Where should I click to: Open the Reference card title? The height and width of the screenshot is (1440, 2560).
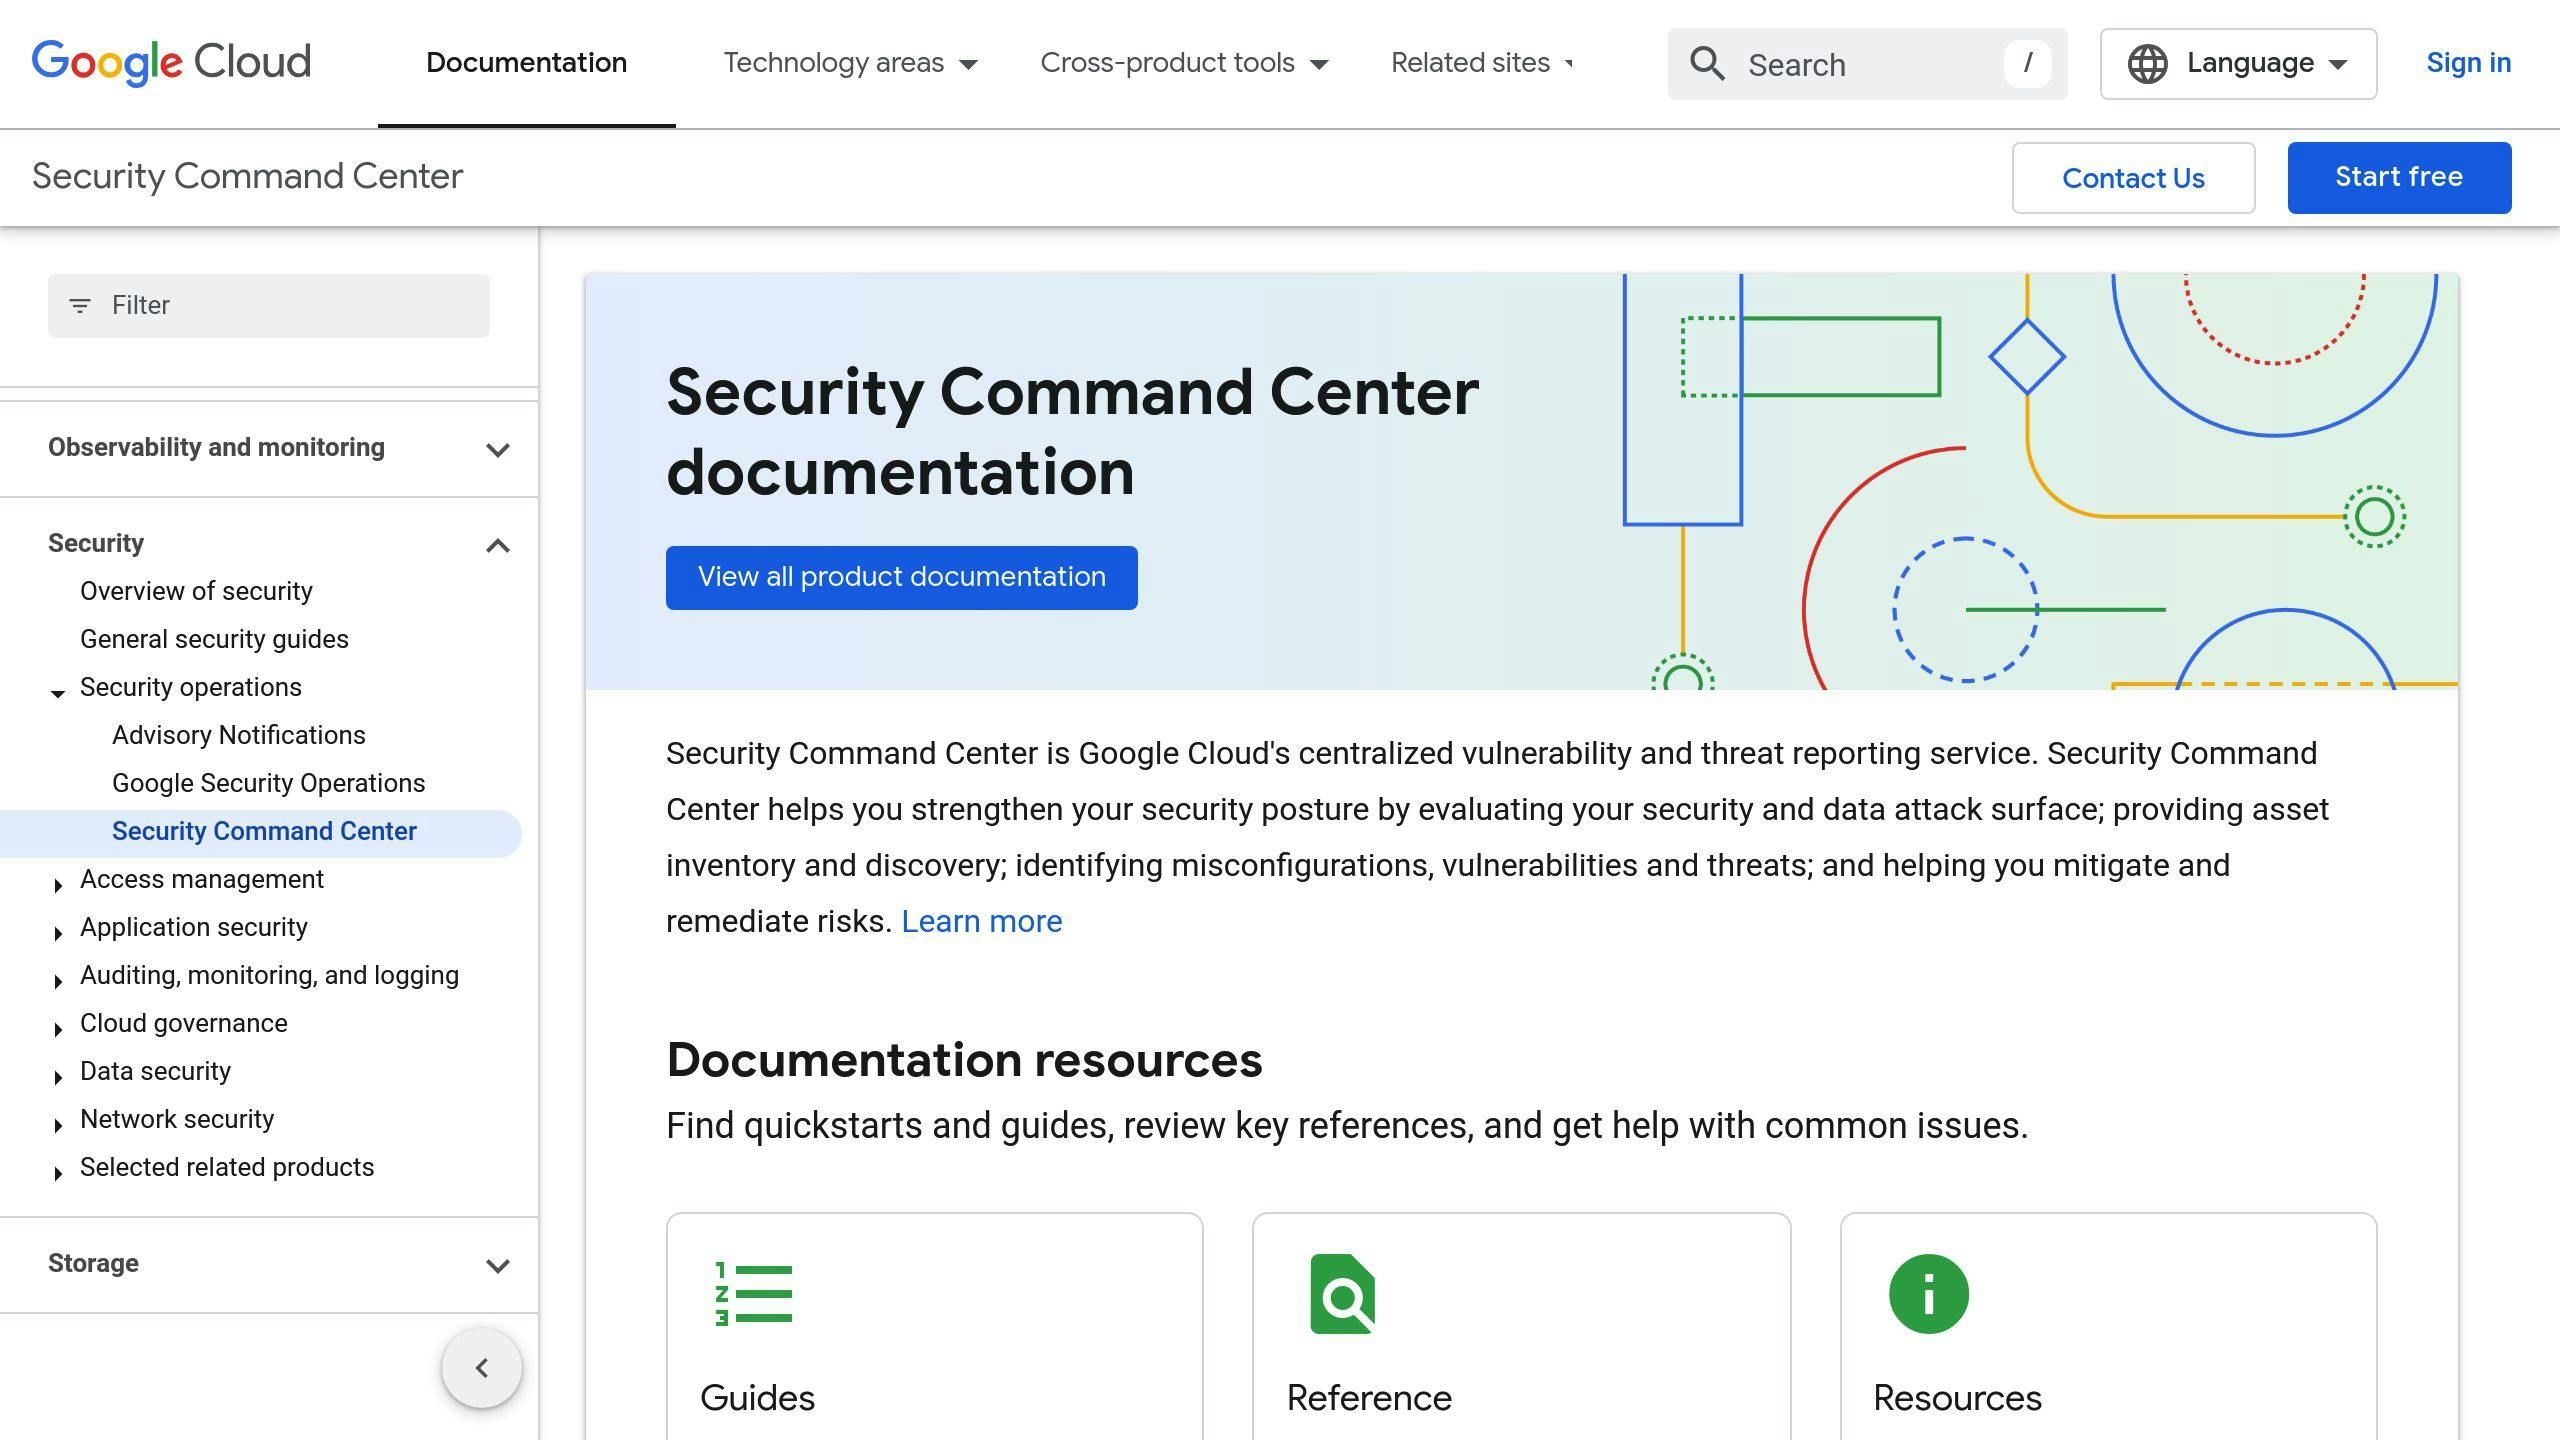(x=1368, y=1398)
